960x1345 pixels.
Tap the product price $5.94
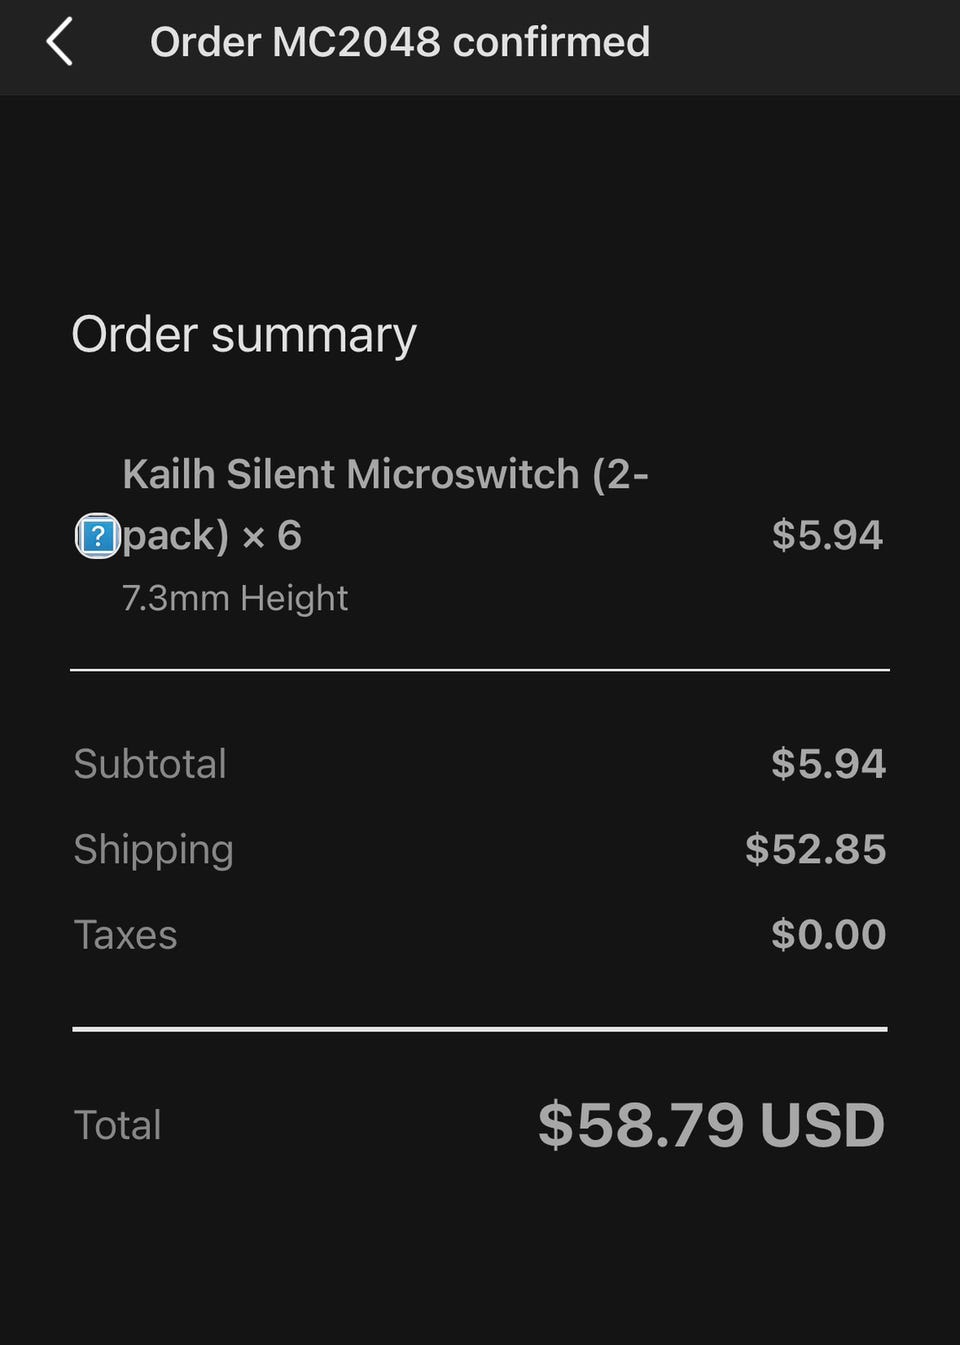tap(827, 535)
